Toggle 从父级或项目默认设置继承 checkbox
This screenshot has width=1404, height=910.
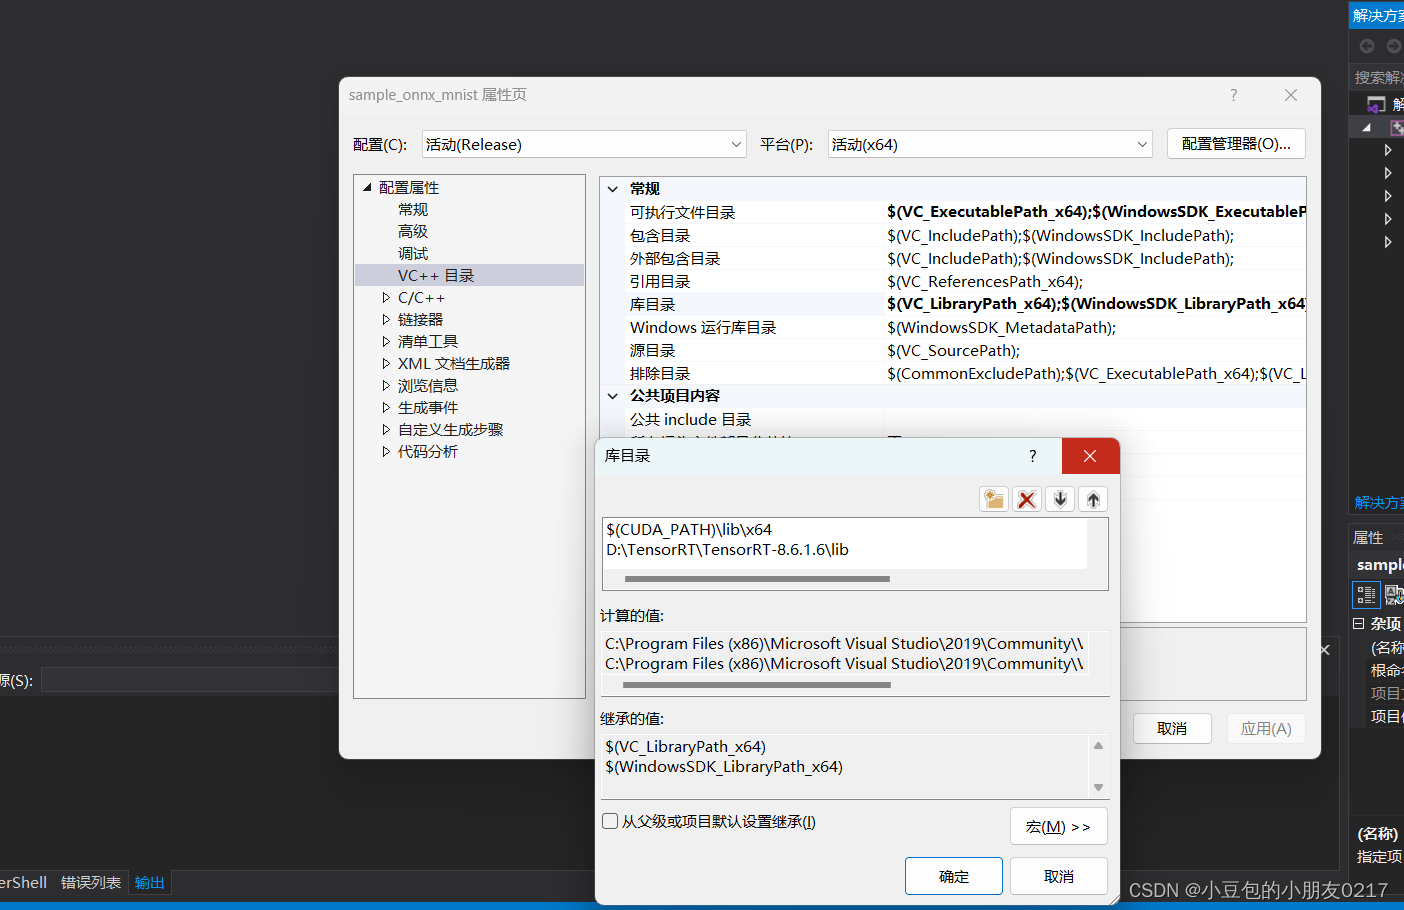[x=610, y=821]
